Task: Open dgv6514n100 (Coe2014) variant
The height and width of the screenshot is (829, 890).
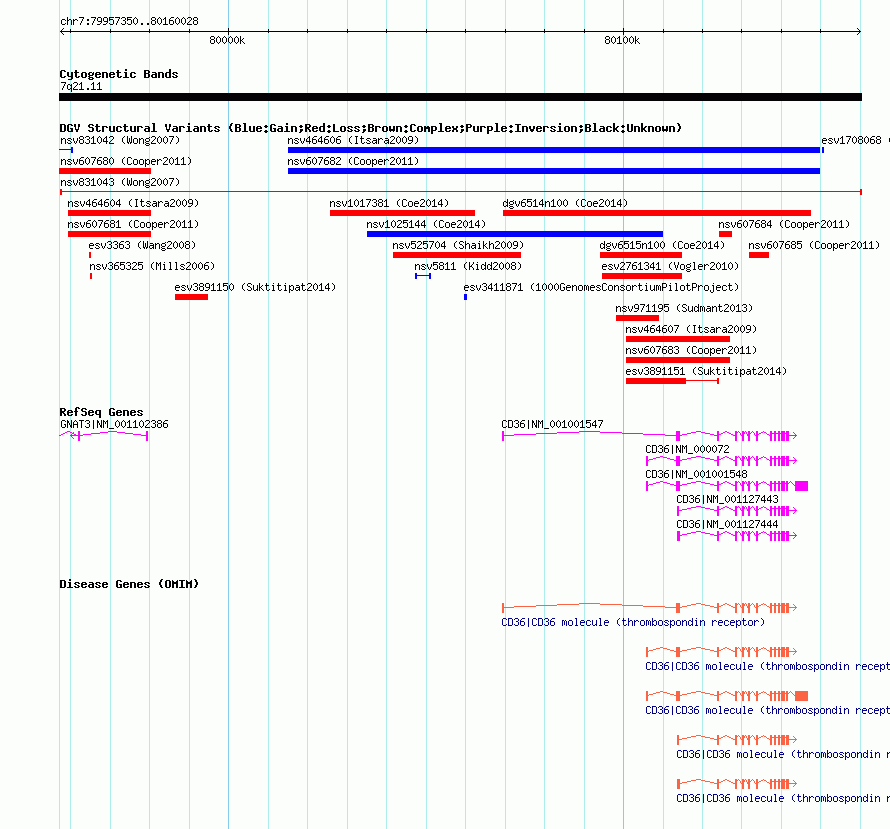Action: click(565, 203)
